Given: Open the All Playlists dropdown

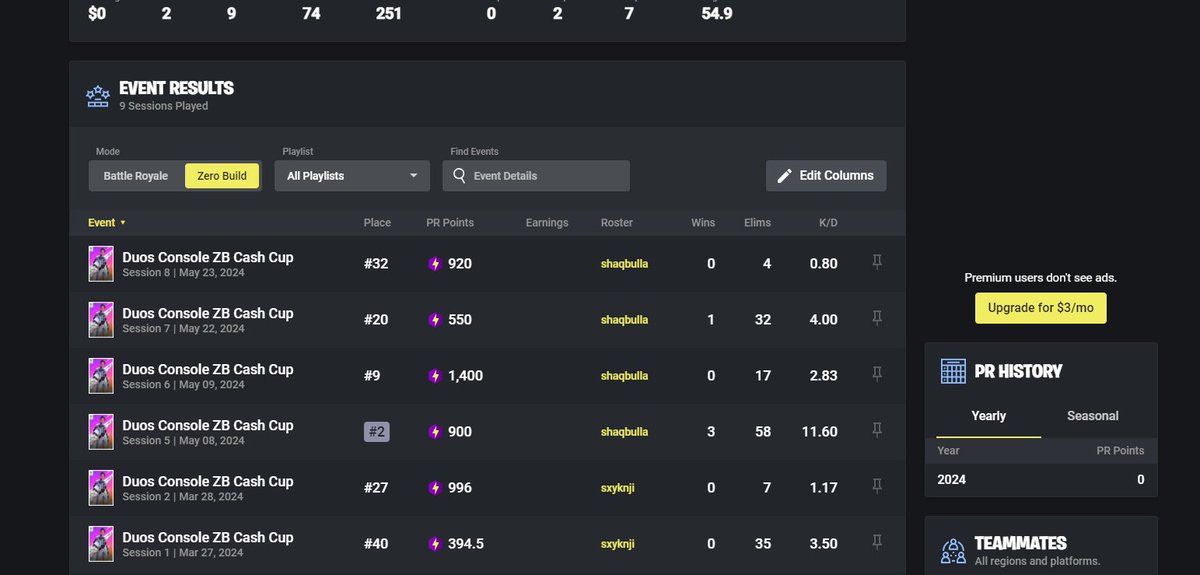Looking at the screenshot, I should 352,176.
